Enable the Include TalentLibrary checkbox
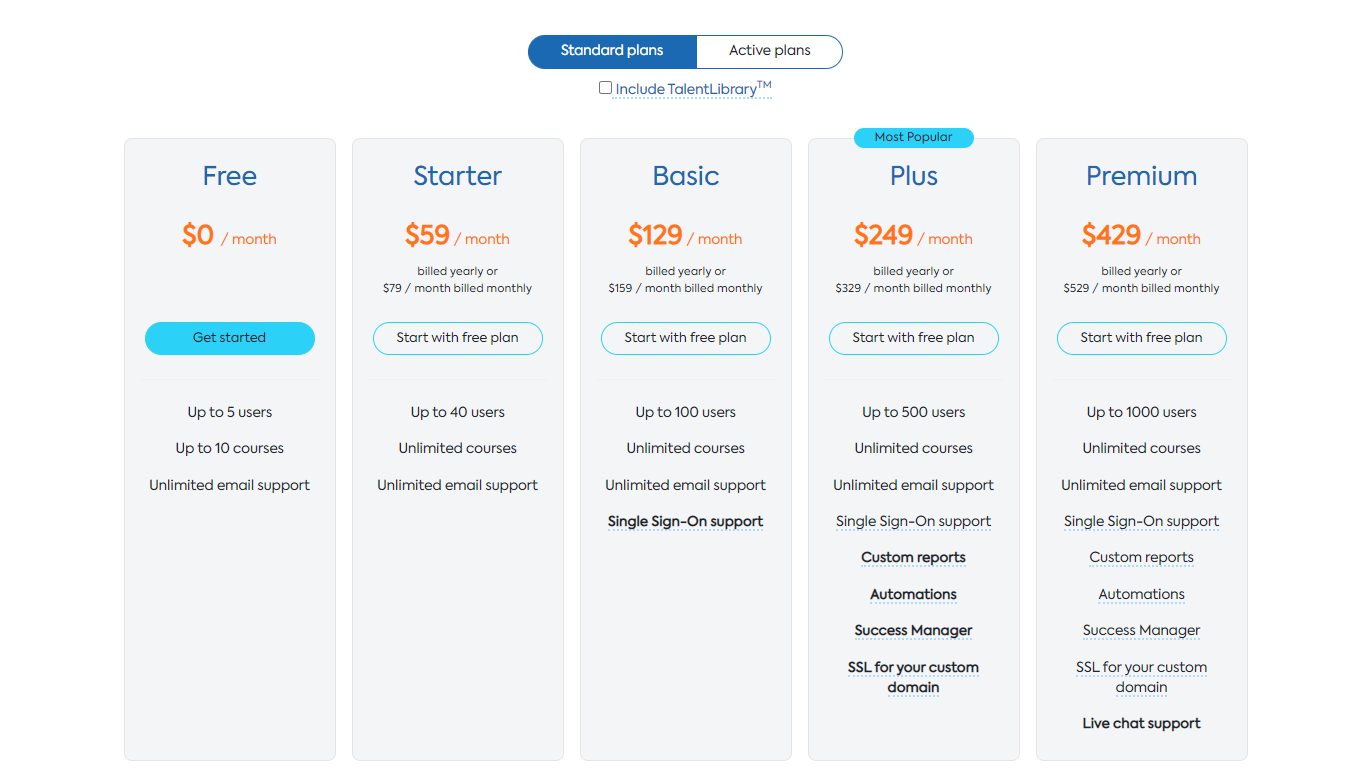The height and width of the screenshot is (774, 1363). tap(605, 87)
